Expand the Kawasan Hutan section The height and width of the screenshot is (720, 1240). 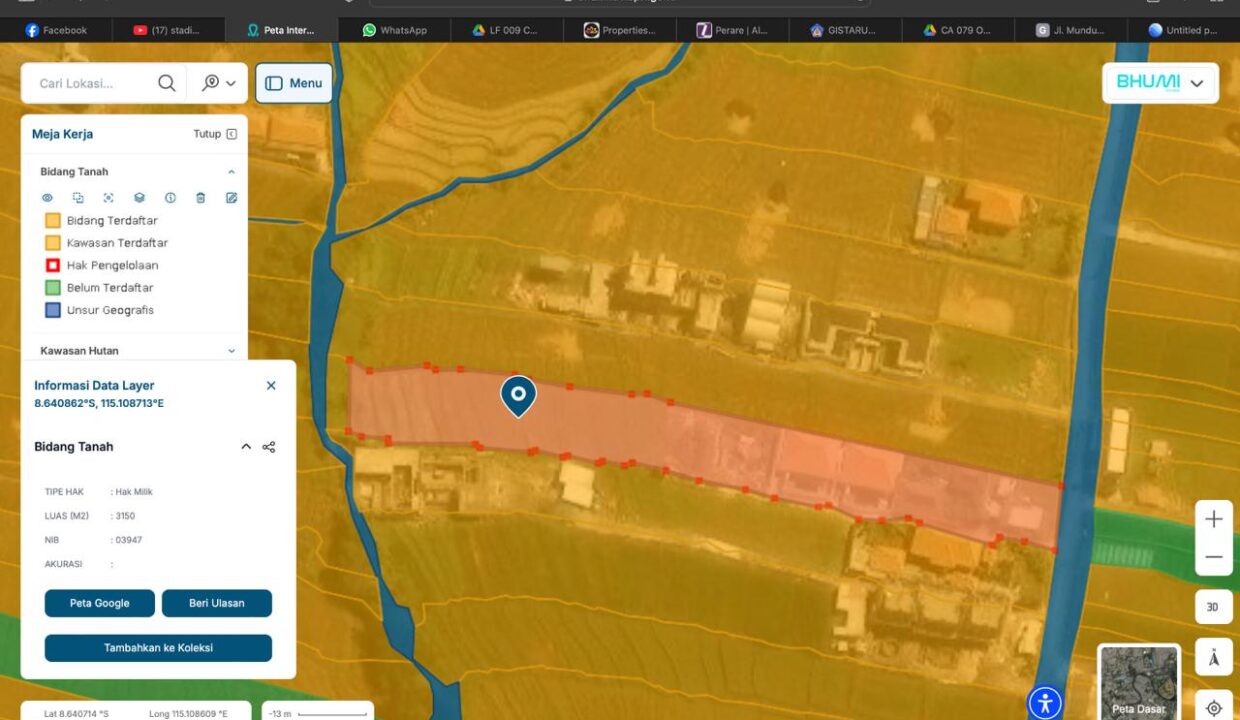point(231,351)
